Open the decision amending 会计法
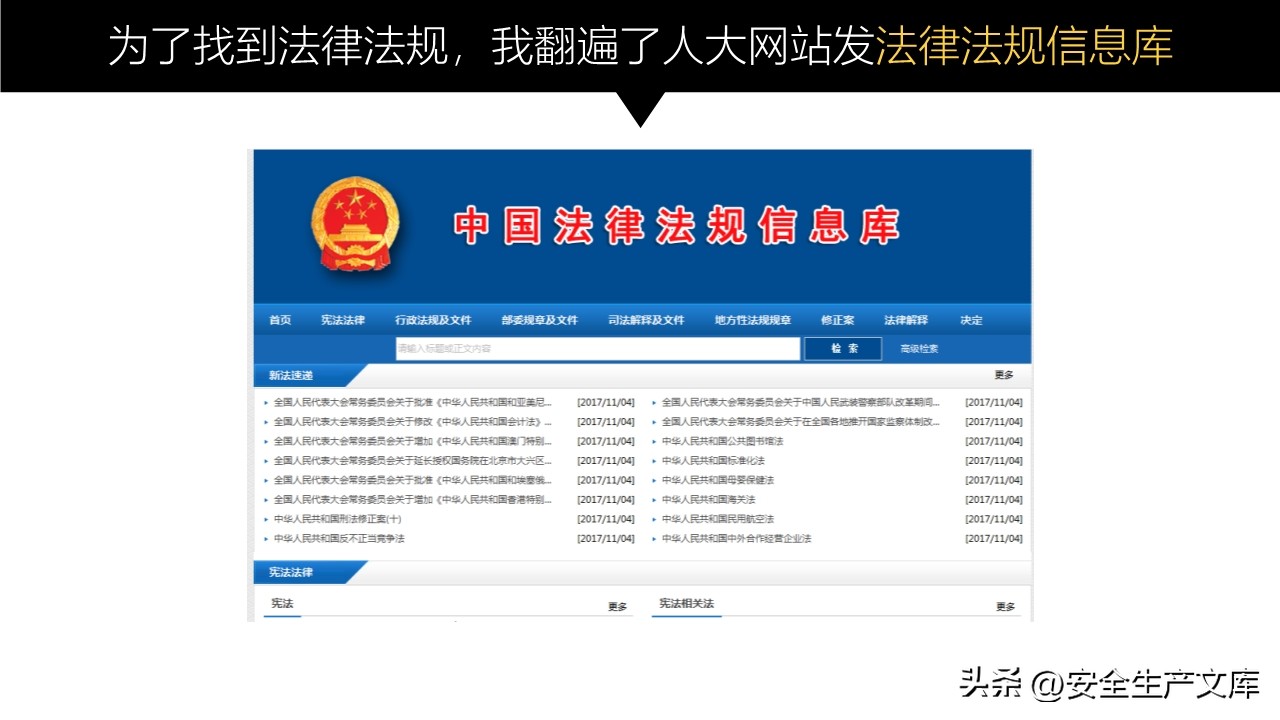This screenshot has height=720, width=1280. tap(412, 422)
